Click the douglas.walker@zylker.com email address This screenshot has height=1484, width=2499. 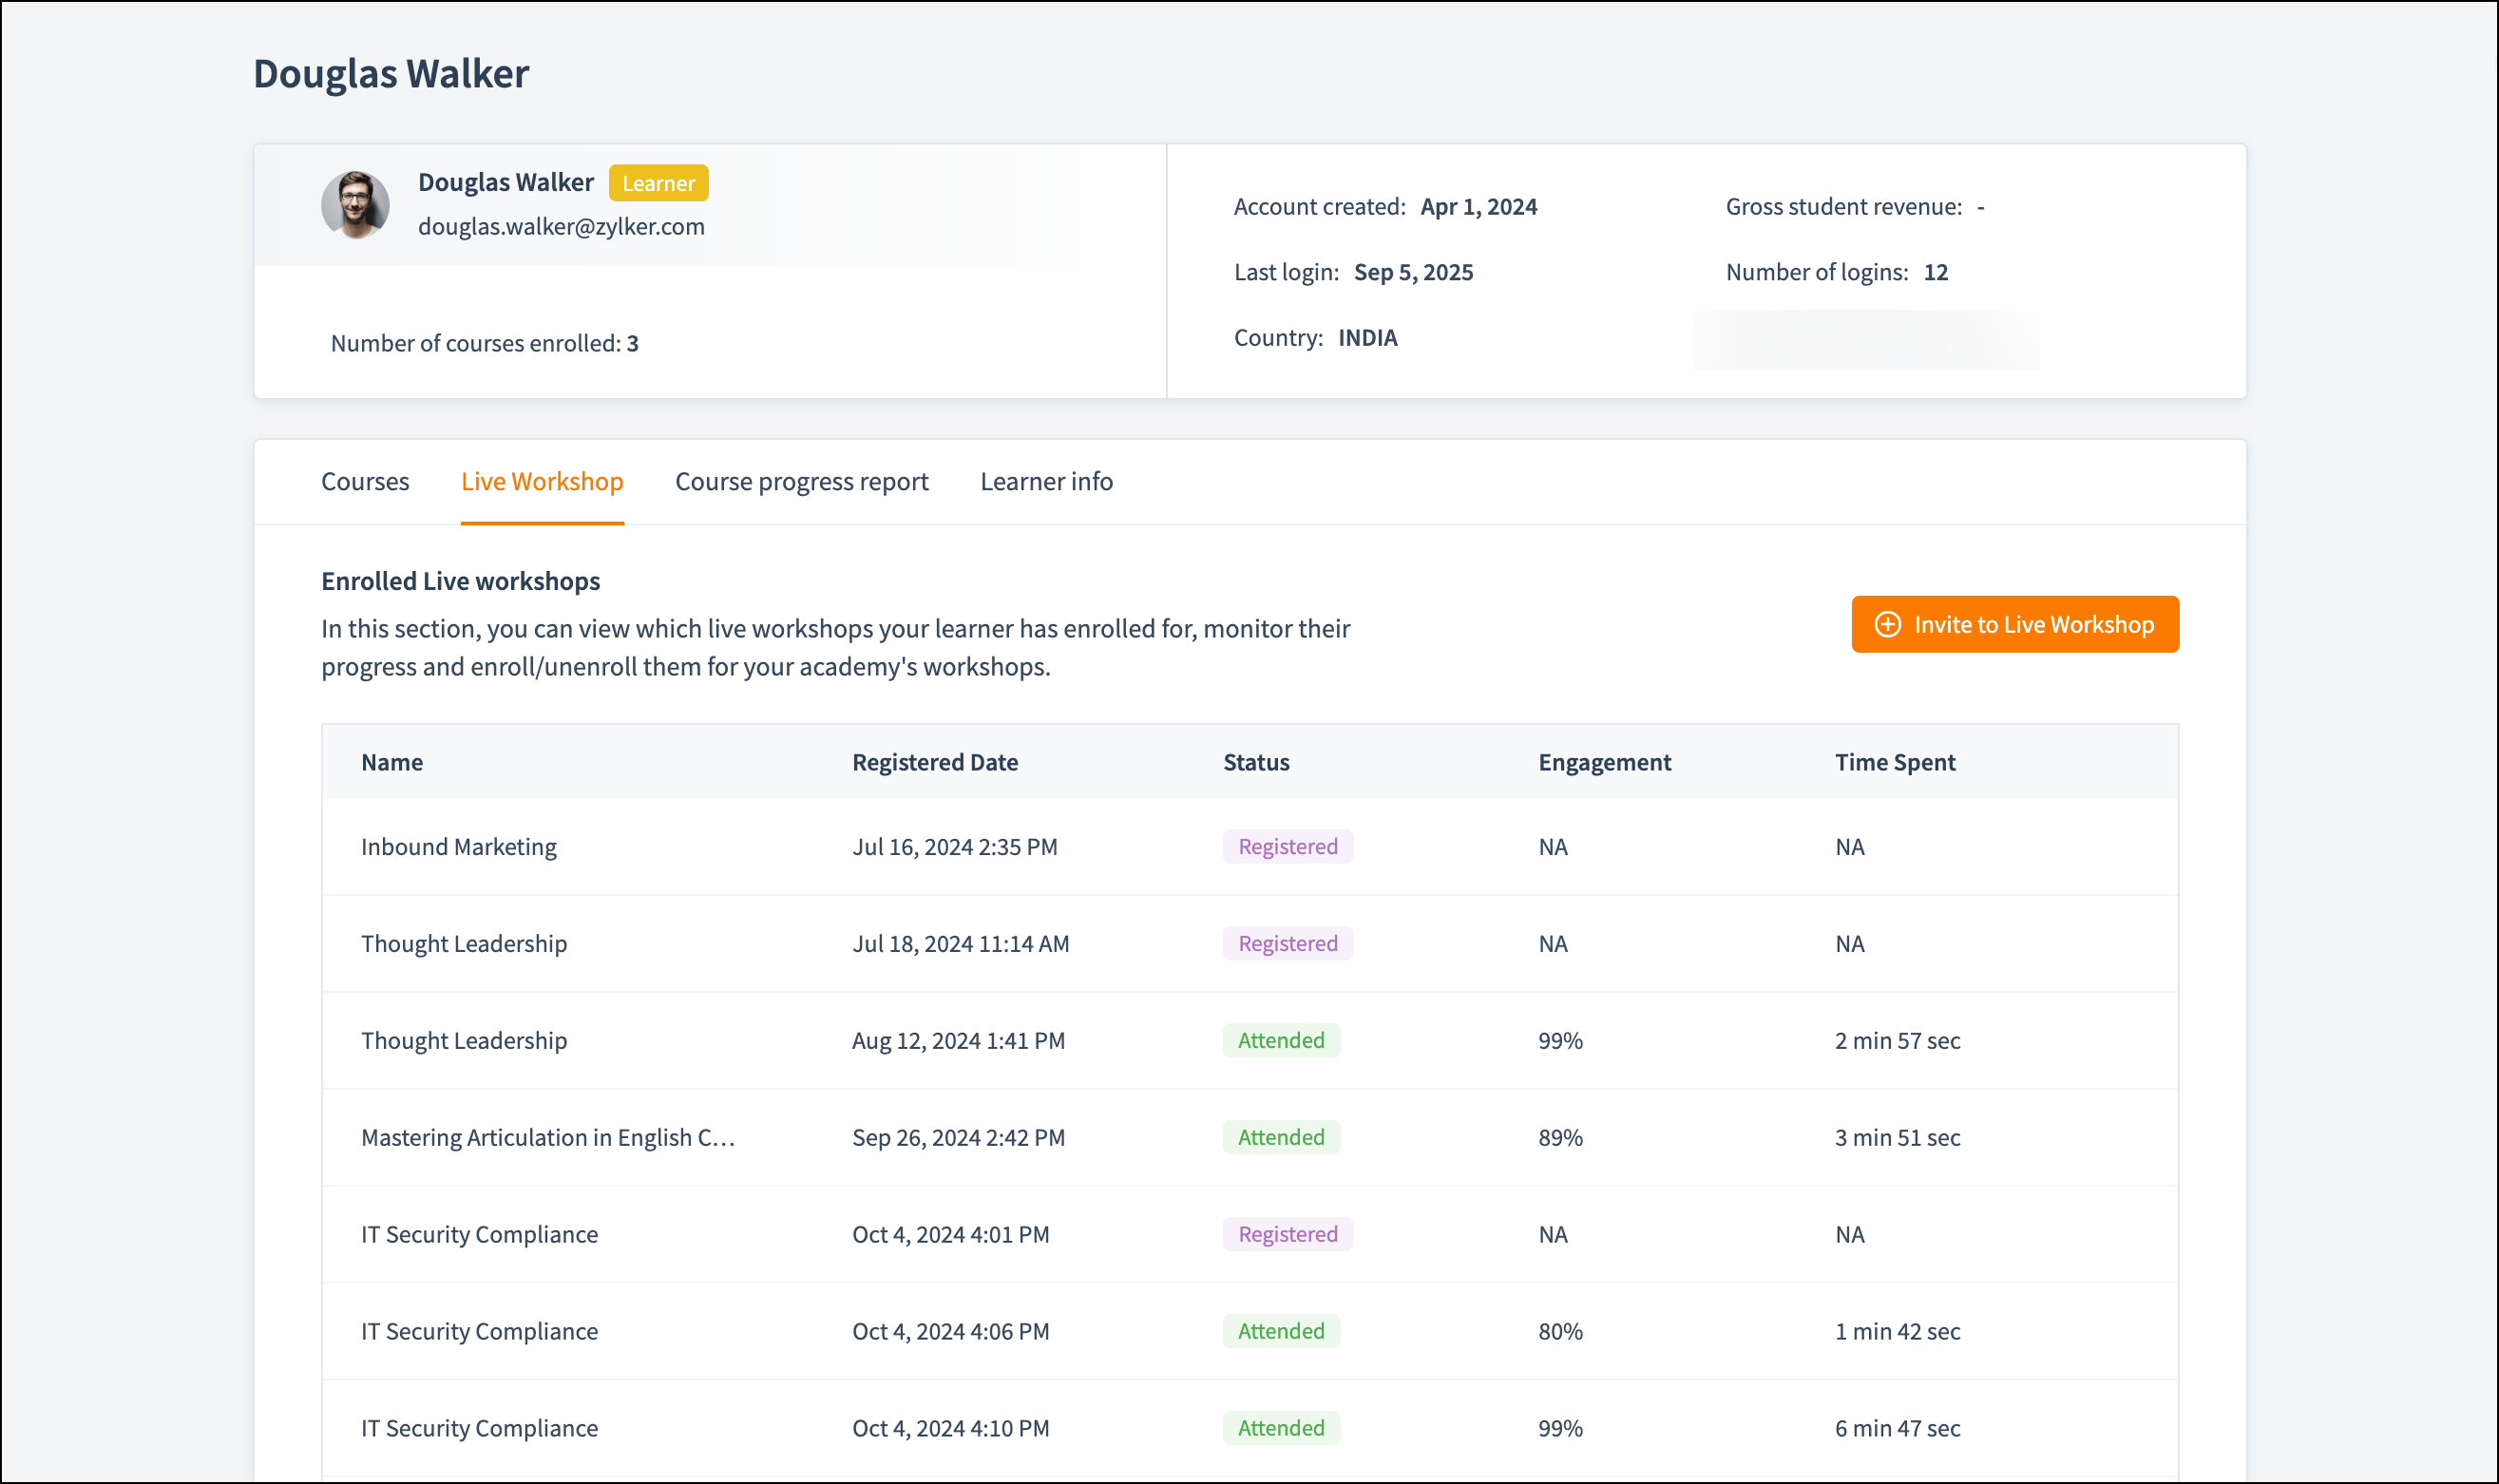click(561, 226)
